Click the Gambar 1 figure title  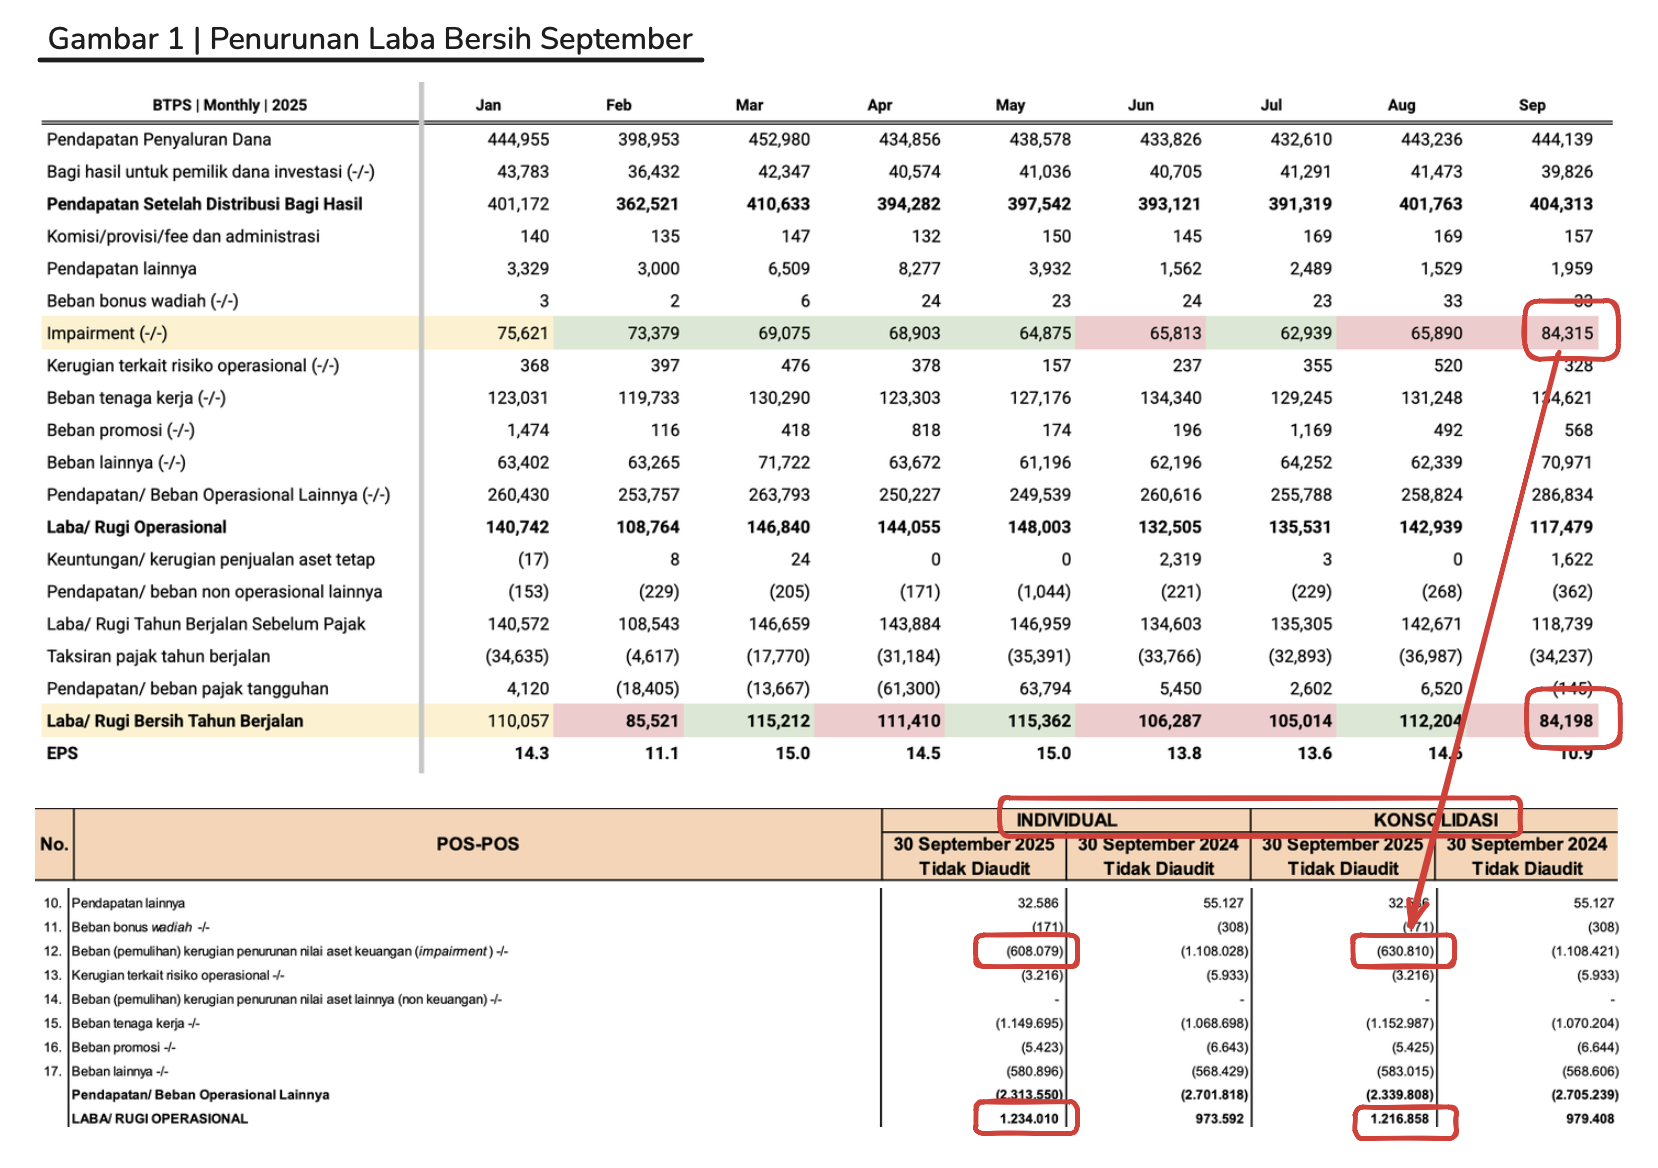pyautogui.click(x=369, y=39)
